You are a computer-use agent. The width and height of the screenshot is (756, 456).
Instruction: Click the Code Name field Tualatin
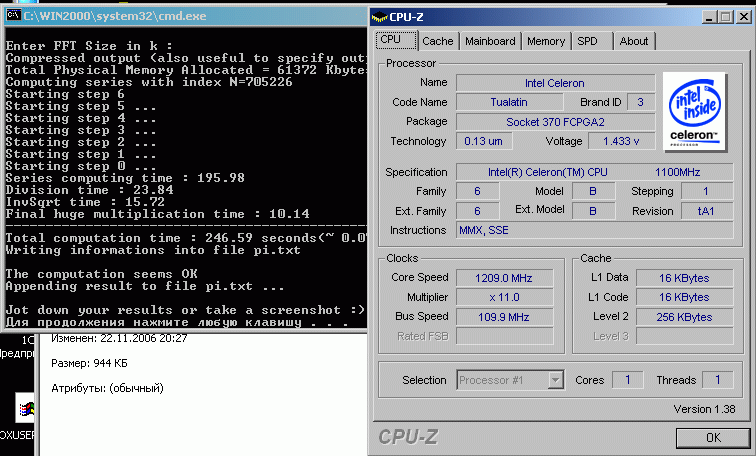tap(510, 102)
